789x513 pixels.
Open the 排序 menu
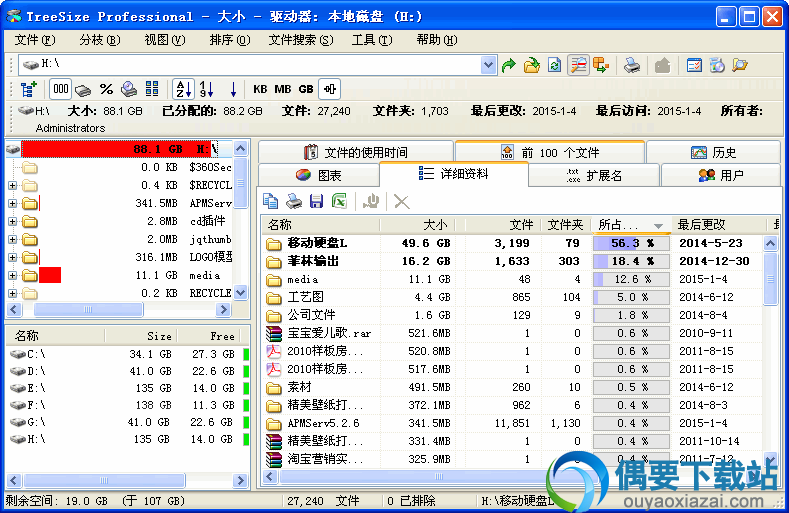point(229,40)
